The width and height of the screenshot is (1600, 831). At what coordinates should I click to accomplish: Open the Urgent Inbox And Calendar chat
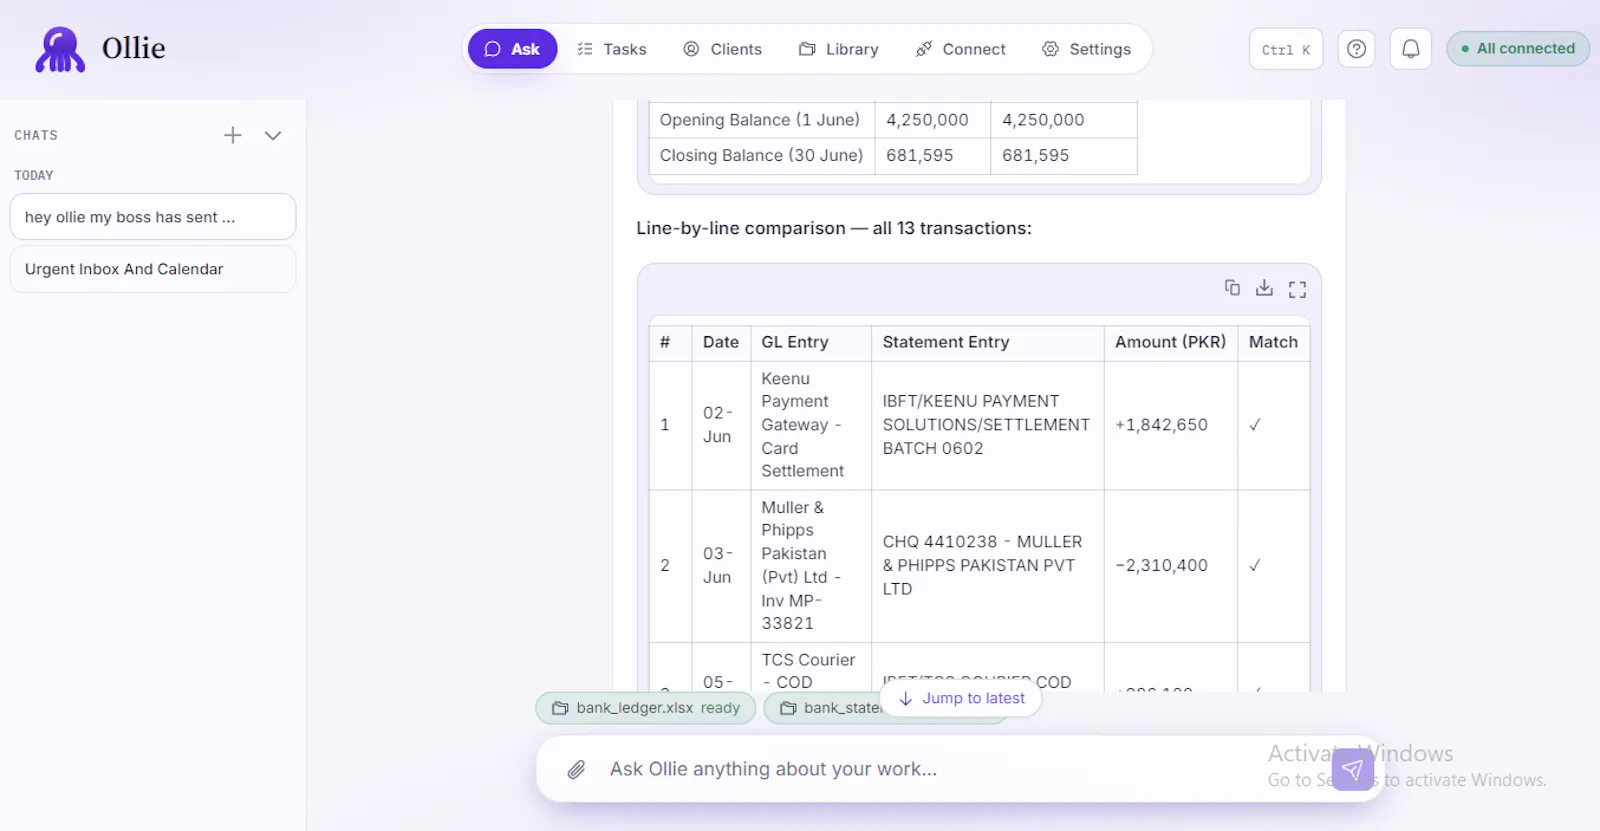pos(153,269)
